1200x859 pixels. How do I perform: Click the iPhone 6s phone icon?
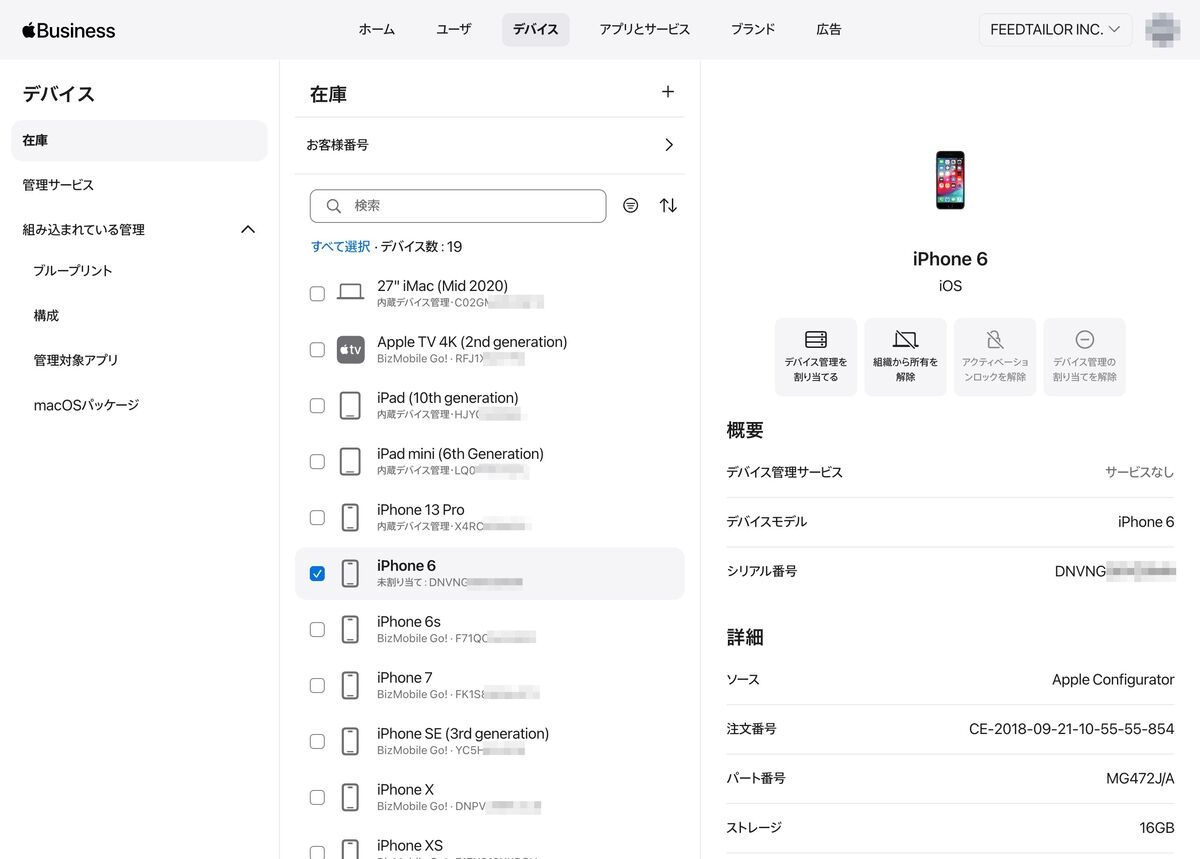(x=350, y=629)
